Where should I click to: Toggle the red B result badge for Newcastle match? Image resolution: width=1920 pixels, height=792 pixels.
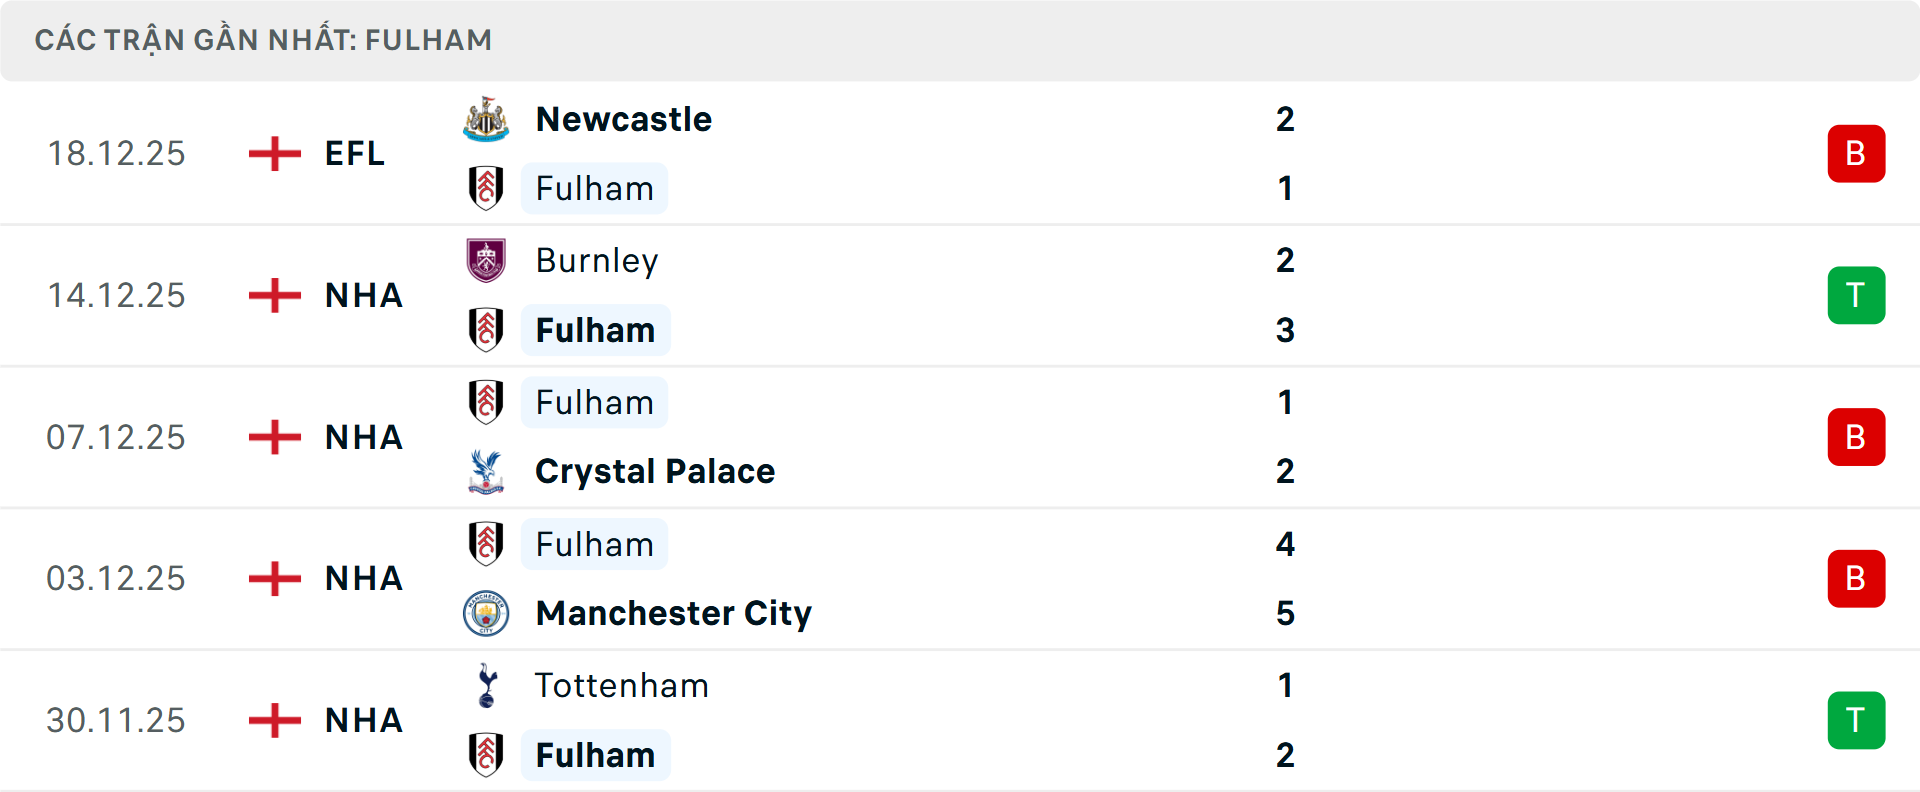click(x=1856, y=153)
